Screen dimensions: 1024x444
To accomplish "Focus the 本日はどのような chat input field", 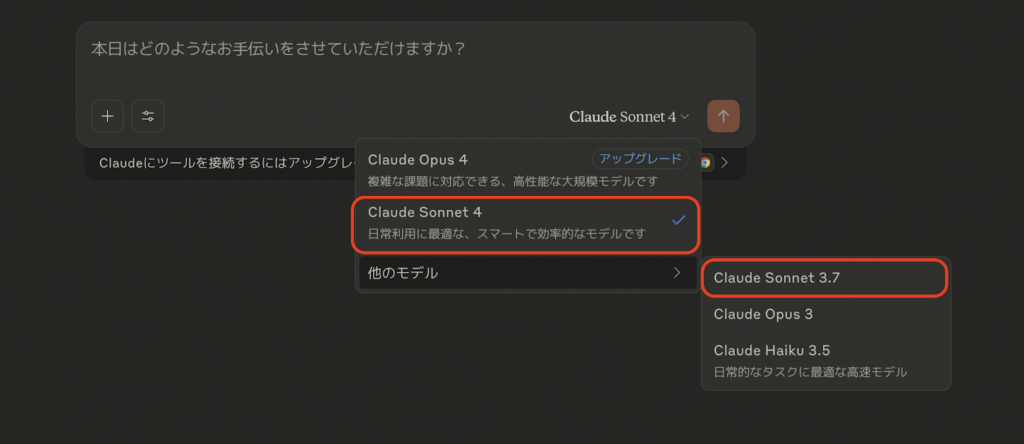I will [415, 62].
